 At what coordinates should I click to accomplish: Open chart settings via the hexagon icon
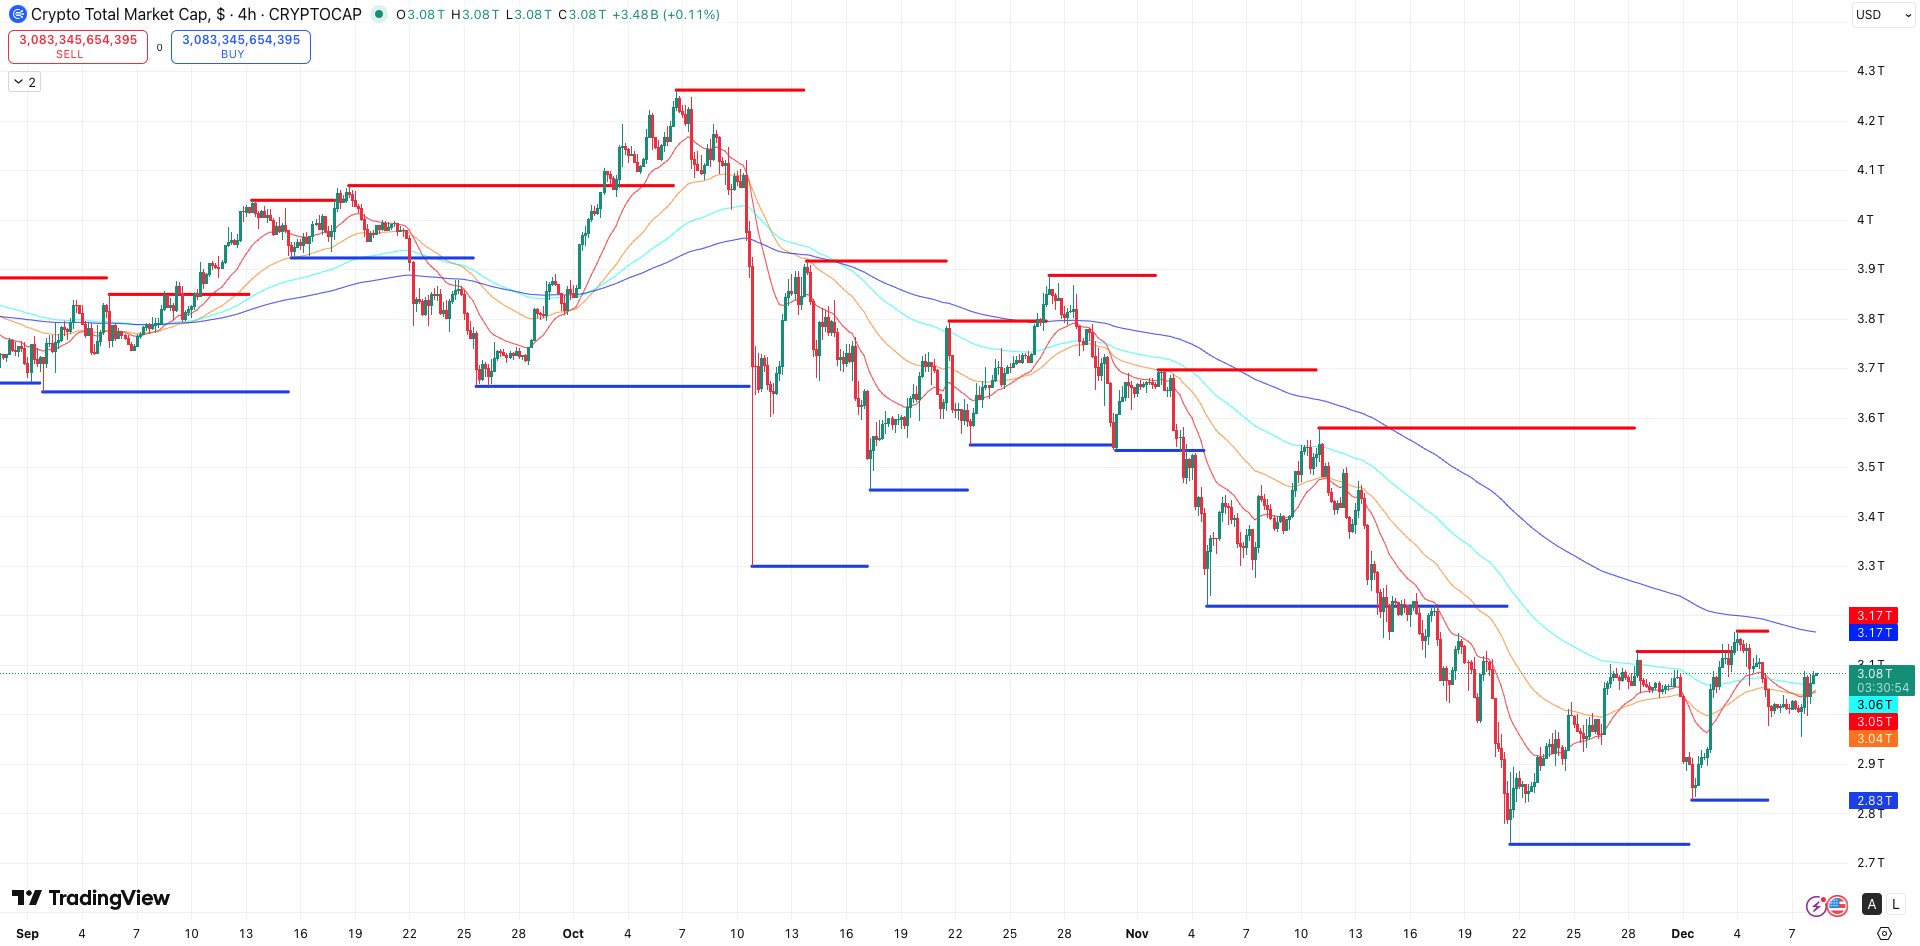click(x=1884, y=934)
